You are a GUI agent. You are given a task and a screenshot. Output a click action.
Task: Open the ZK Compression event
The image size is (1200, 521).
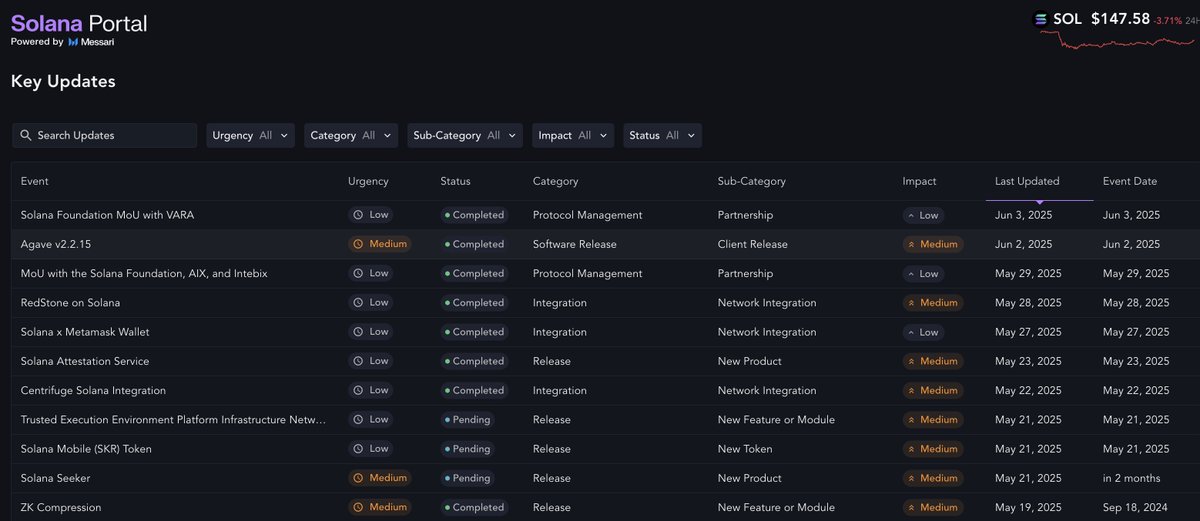click(x=61, y=507)
